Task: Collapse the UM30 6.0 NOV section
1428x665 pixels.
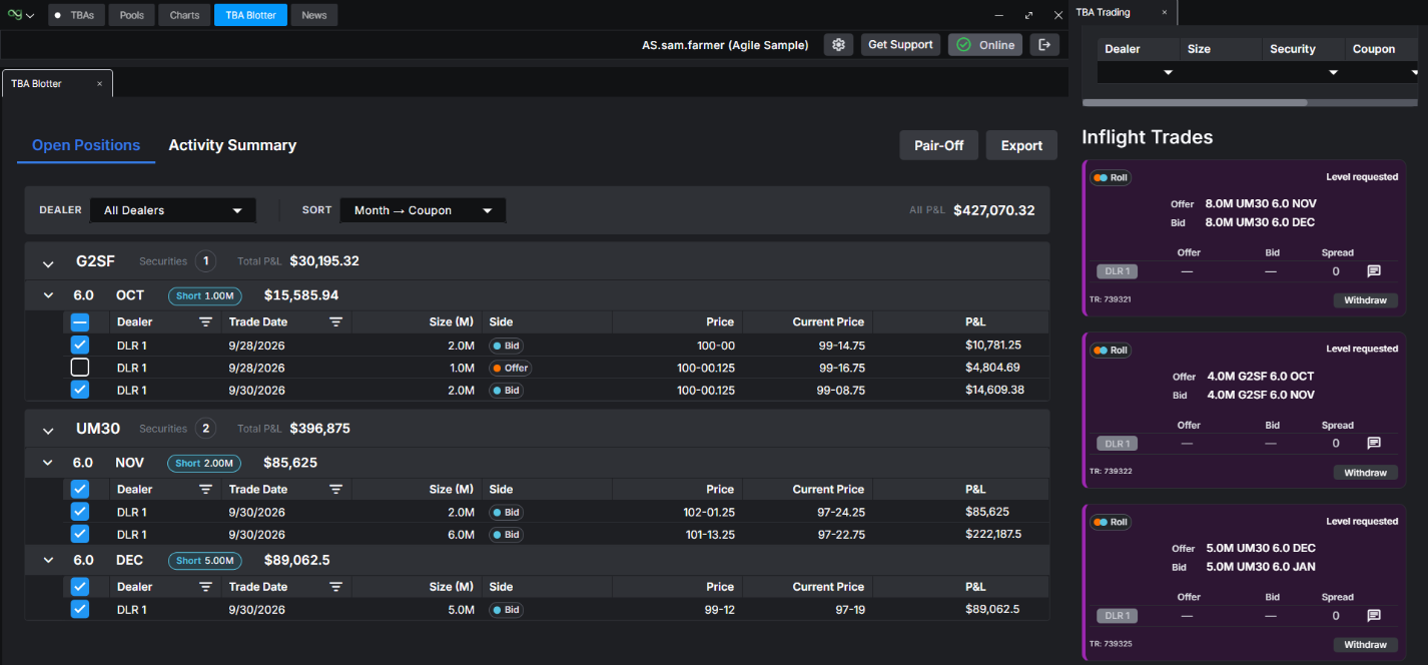Action: coord(48,463)
